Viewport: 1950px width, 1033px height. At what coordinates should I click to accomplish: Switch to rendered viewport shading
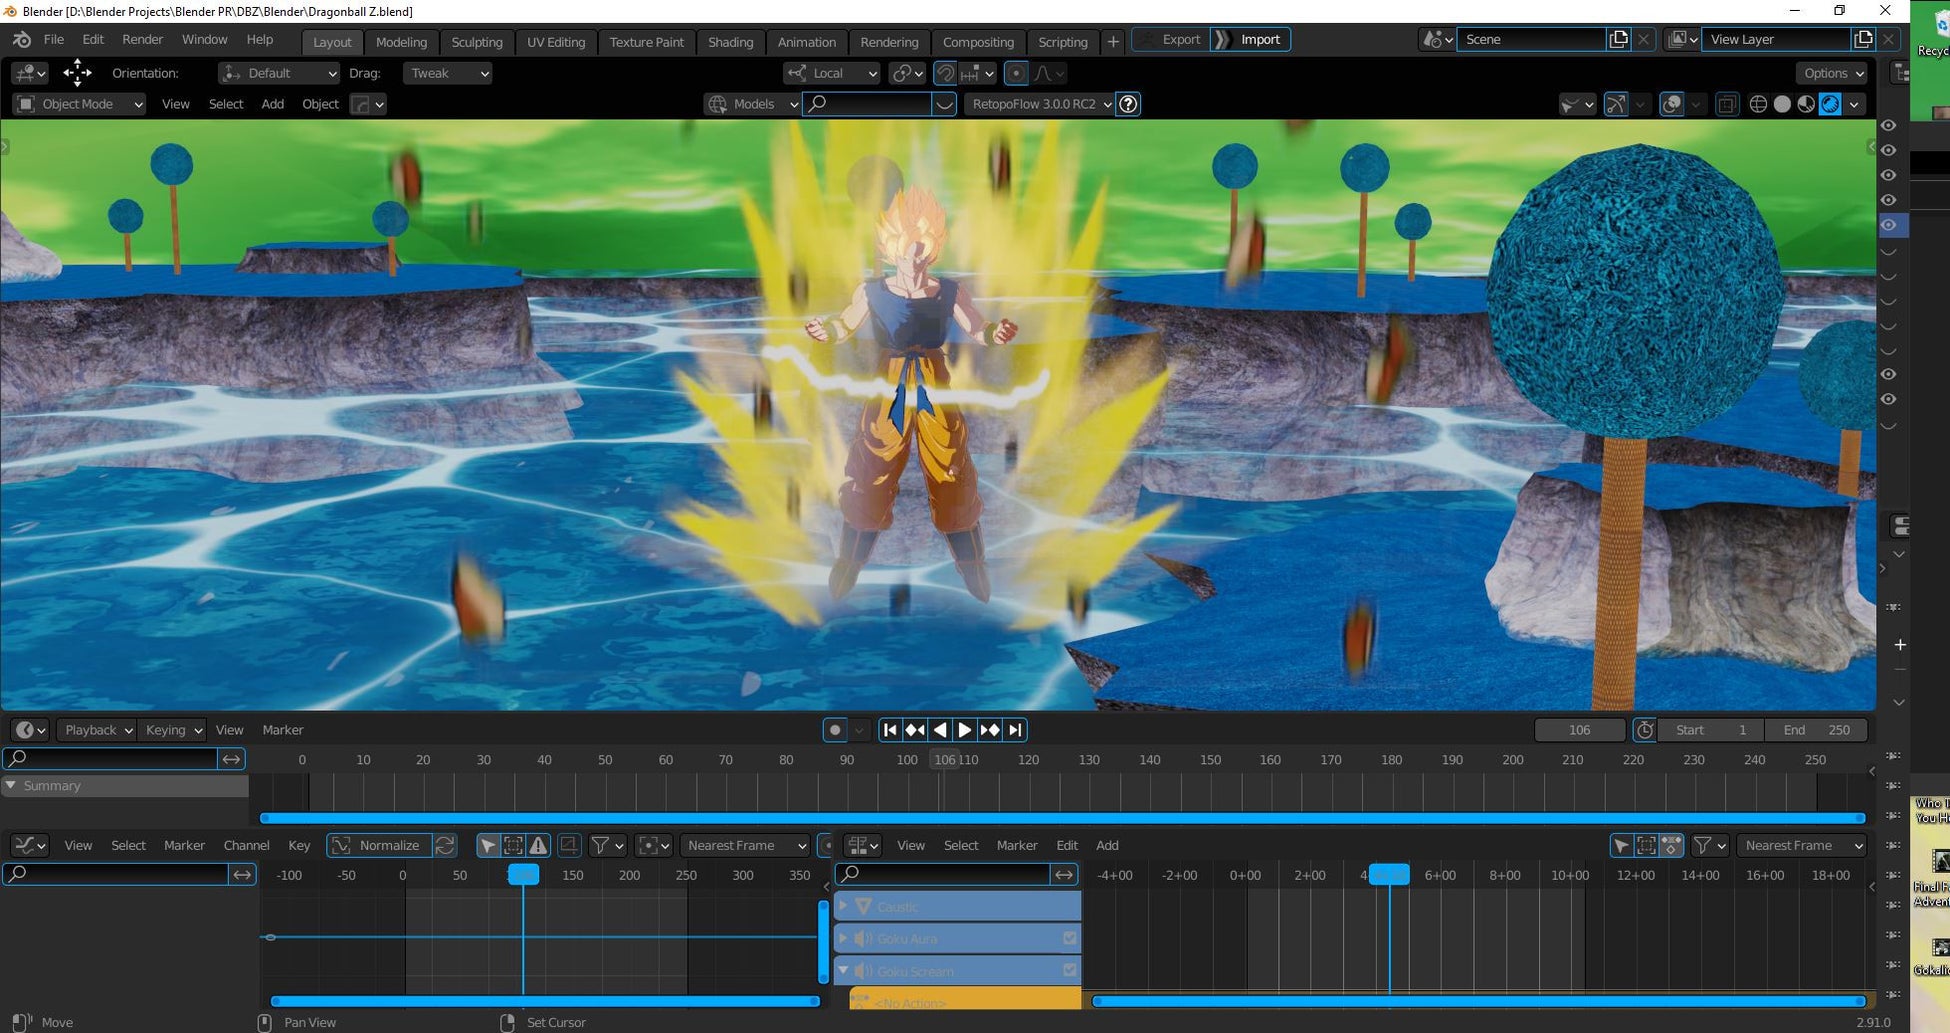[x=1830, y=104]
